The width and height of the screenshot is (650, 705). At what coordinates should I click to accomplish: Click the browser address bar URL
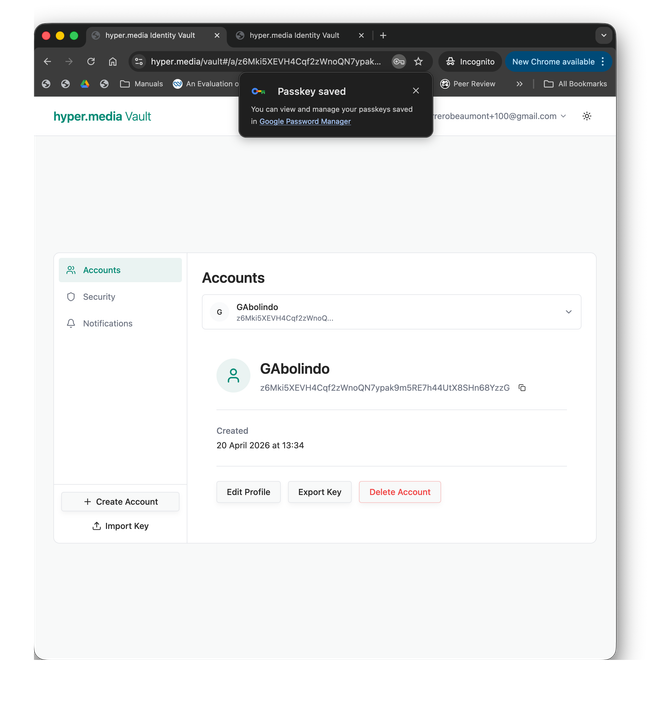pos(265,61)
